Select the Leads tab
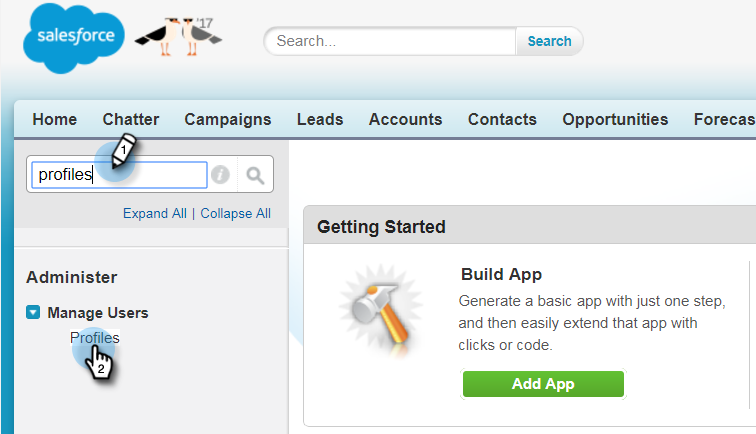This screenshot has width=756, height=434. (x=320, y=119)
